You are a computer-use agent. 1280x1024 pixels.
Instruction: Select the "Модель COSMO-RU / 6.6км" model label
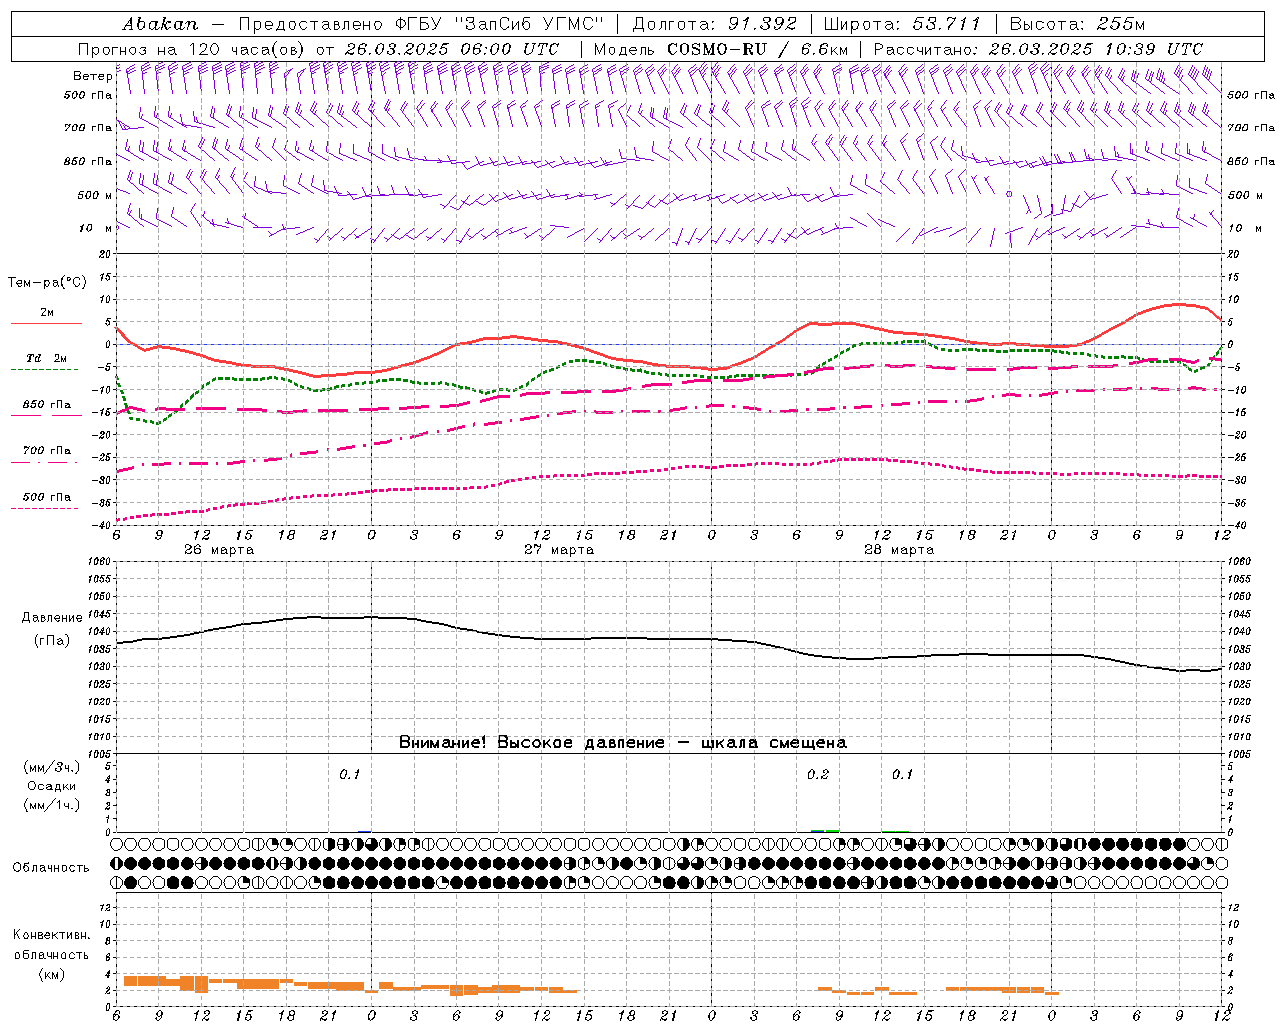(721, 49)
